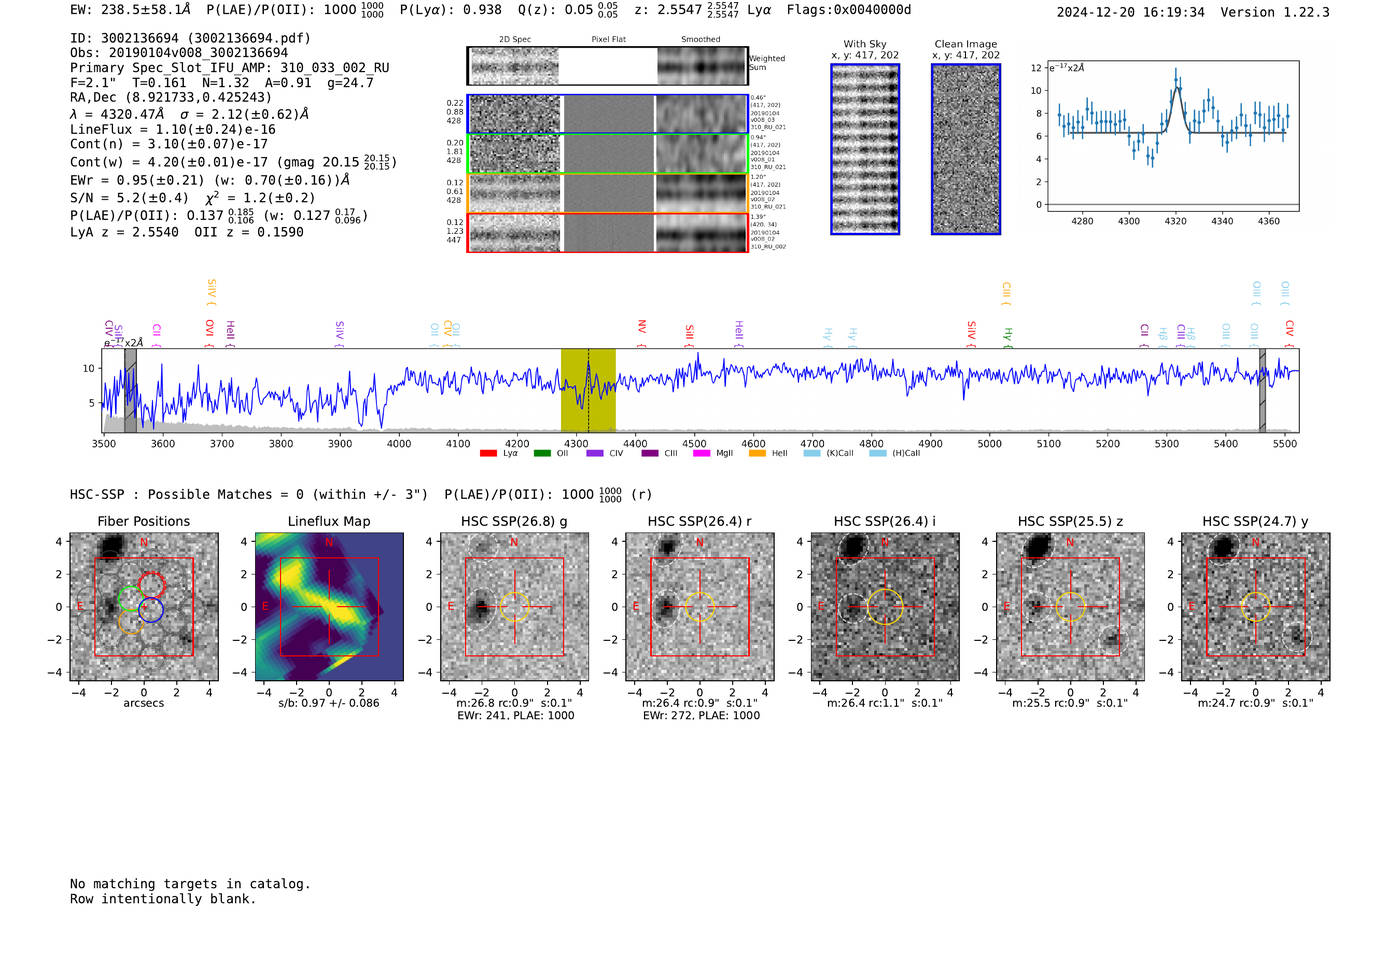Click the red Lyα legend swatch
The image size is (1400, 953).
[488, 454]
